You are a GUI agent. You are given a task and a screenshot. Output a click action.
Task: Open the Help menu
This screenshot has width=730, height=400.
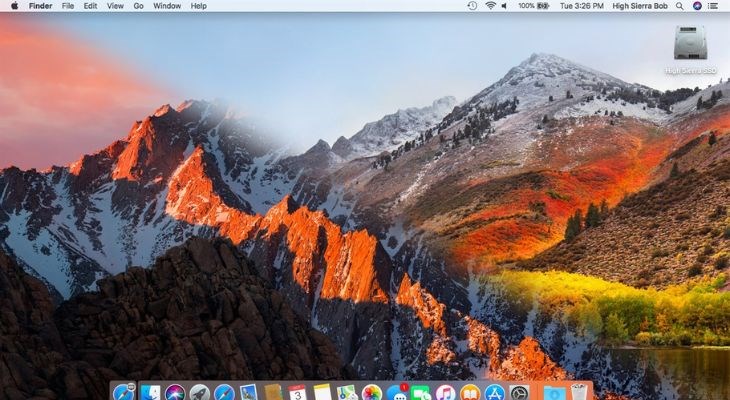pyautogui.click(x=199, y=6)
